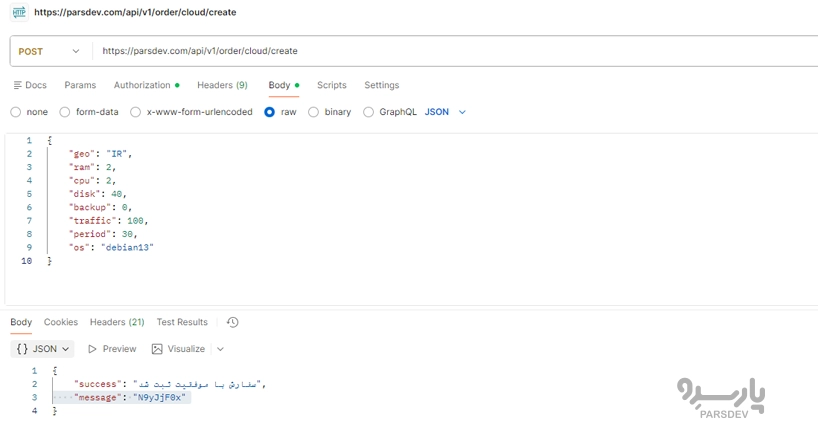
Task: Click the Preview play icon
Action: coord(93,349)
